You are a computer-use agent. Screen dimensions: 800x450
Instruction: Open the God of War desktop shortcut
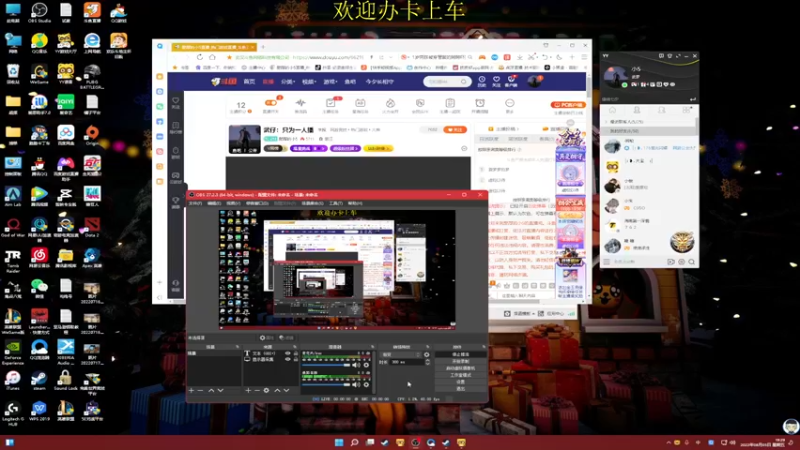tap(13, 227)
